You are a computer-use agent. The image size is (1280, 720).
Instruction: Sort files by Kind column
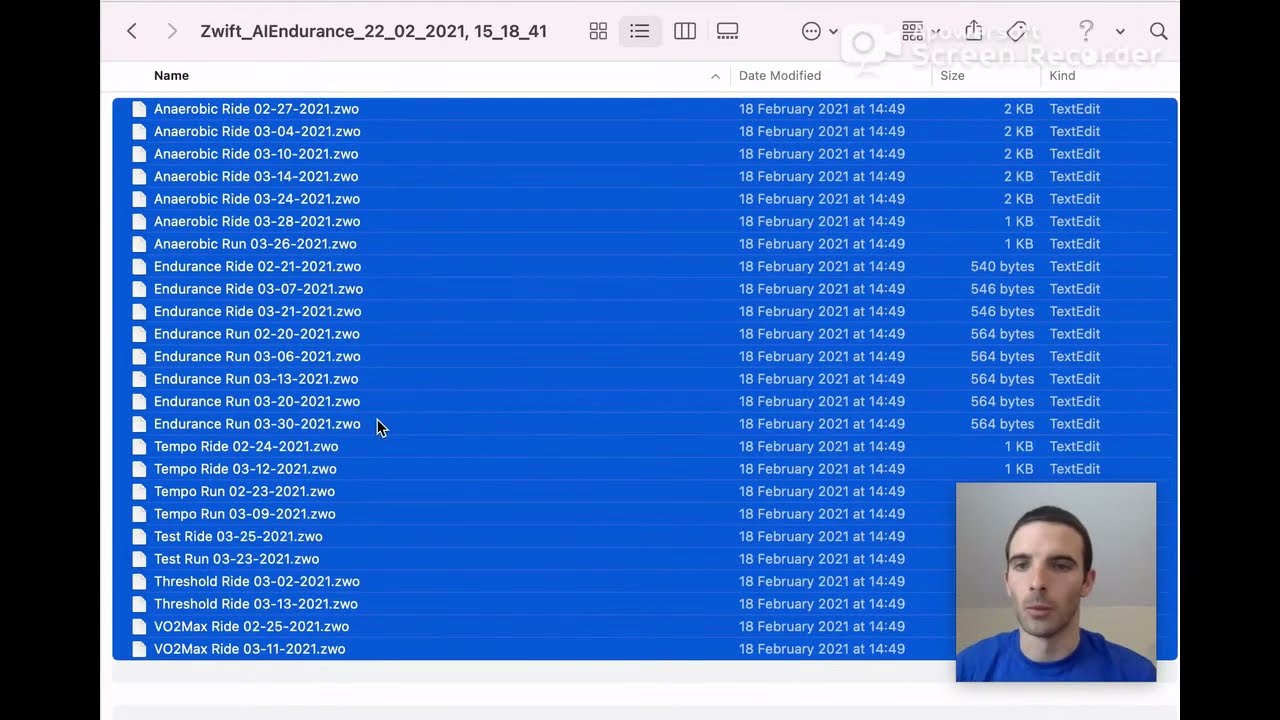point(1062,75)
